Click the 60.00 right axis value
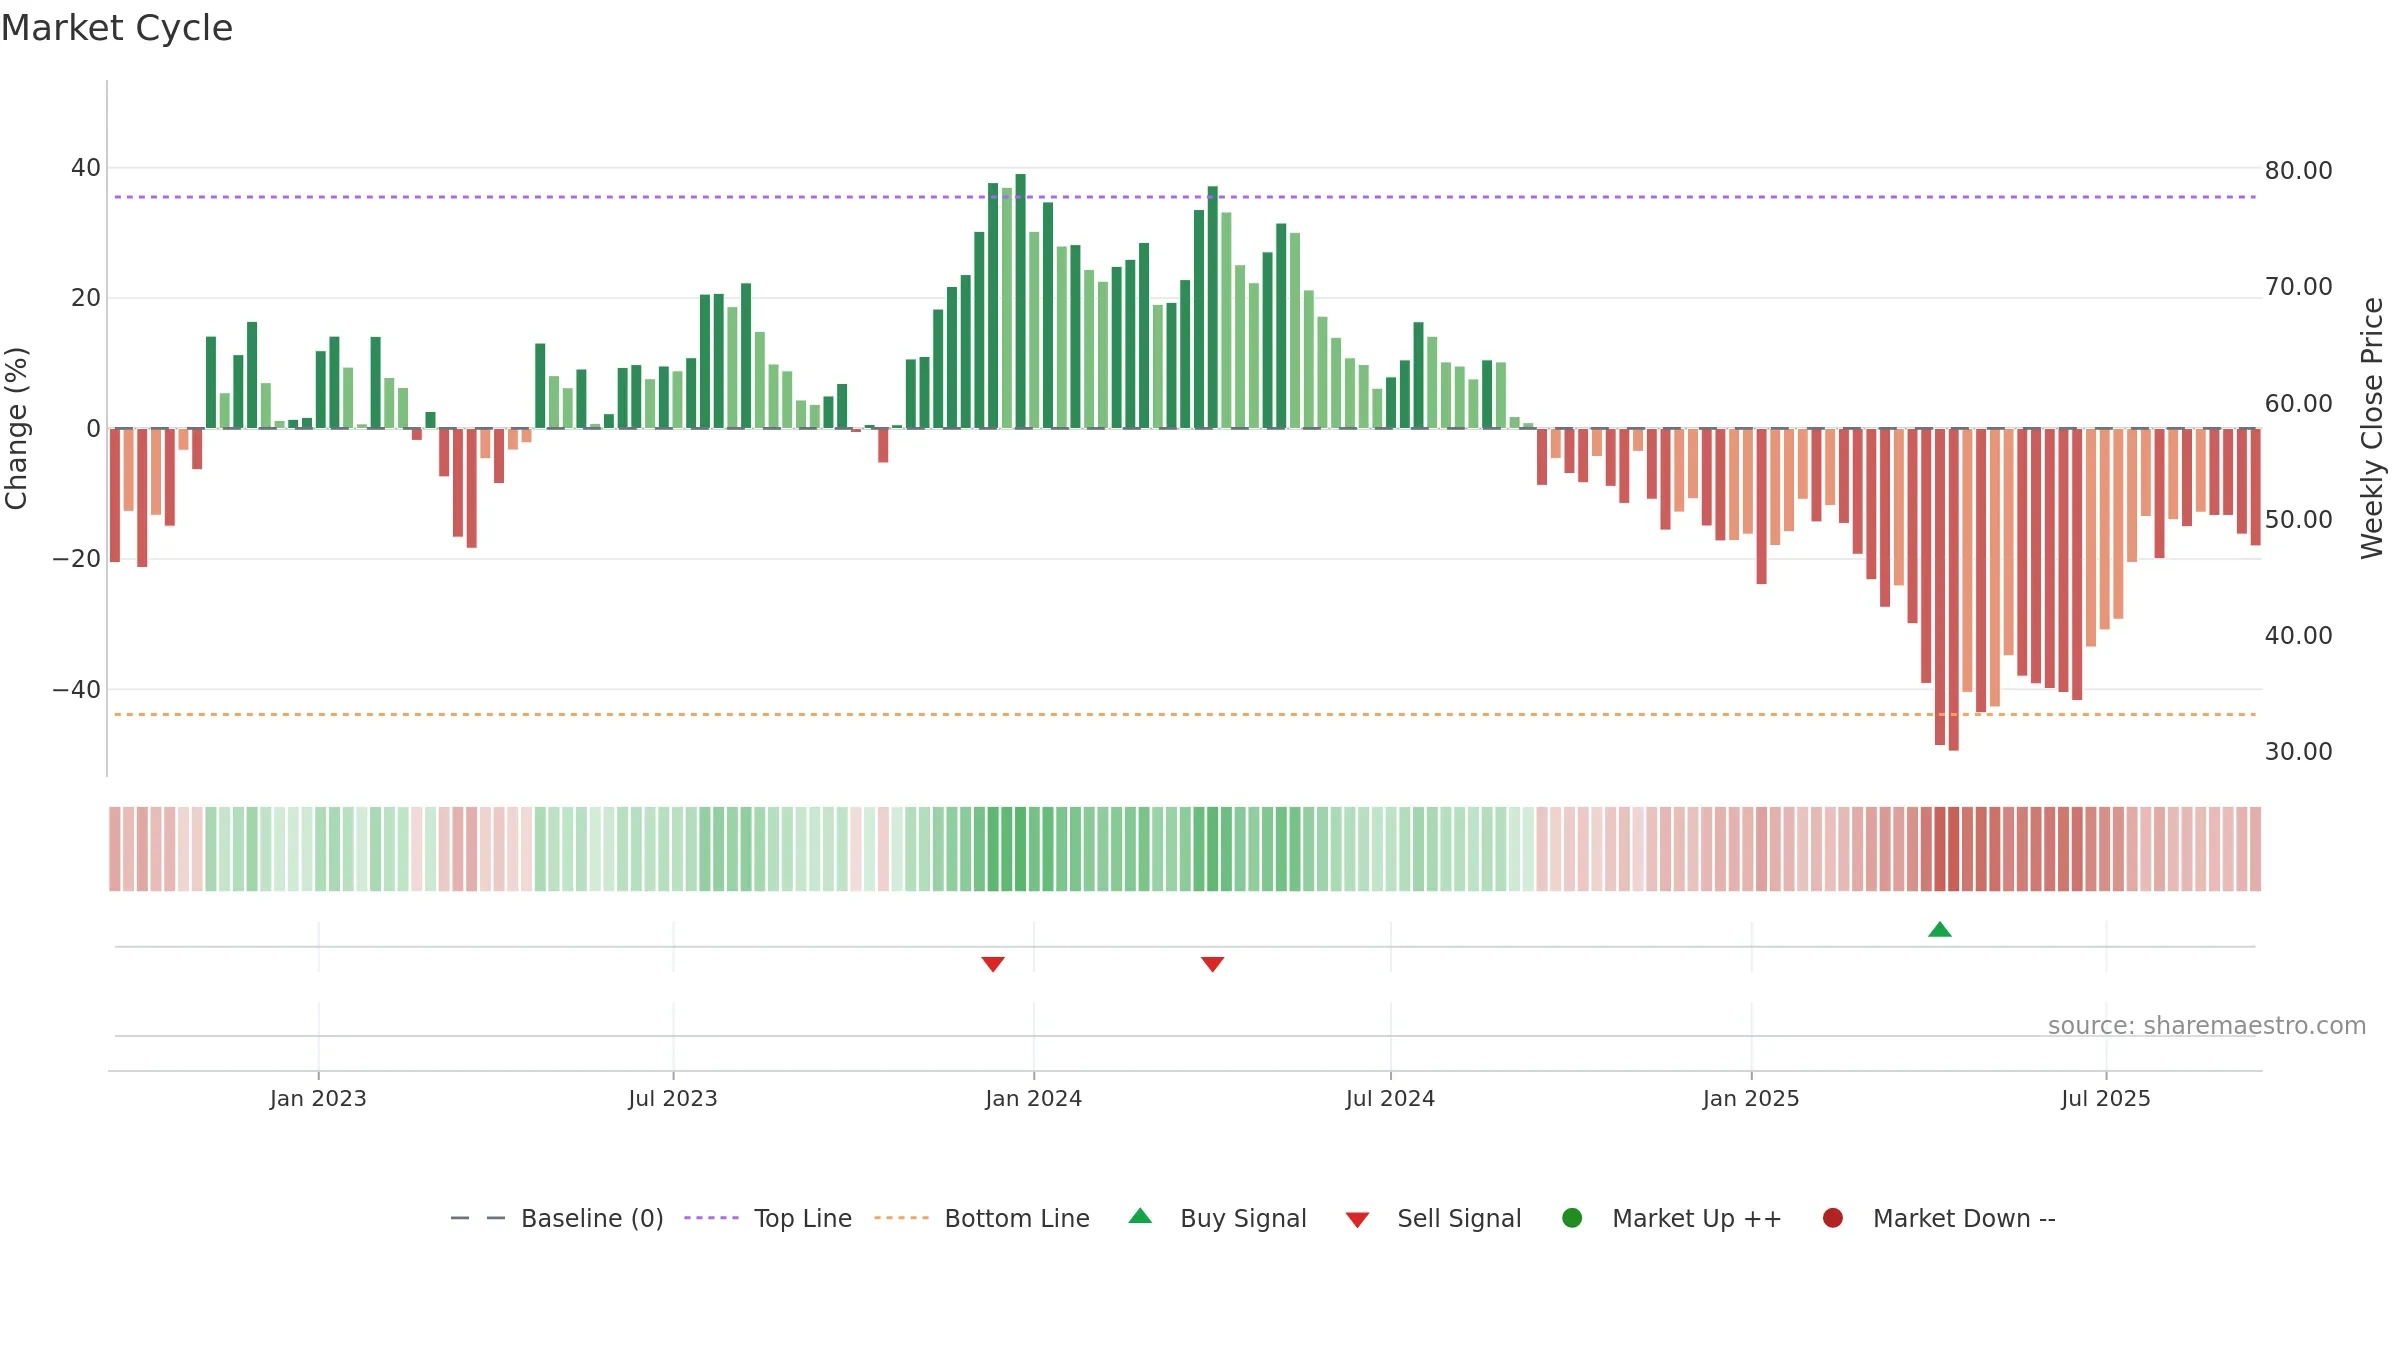 pyautogui.click(x=2298, y=403)
